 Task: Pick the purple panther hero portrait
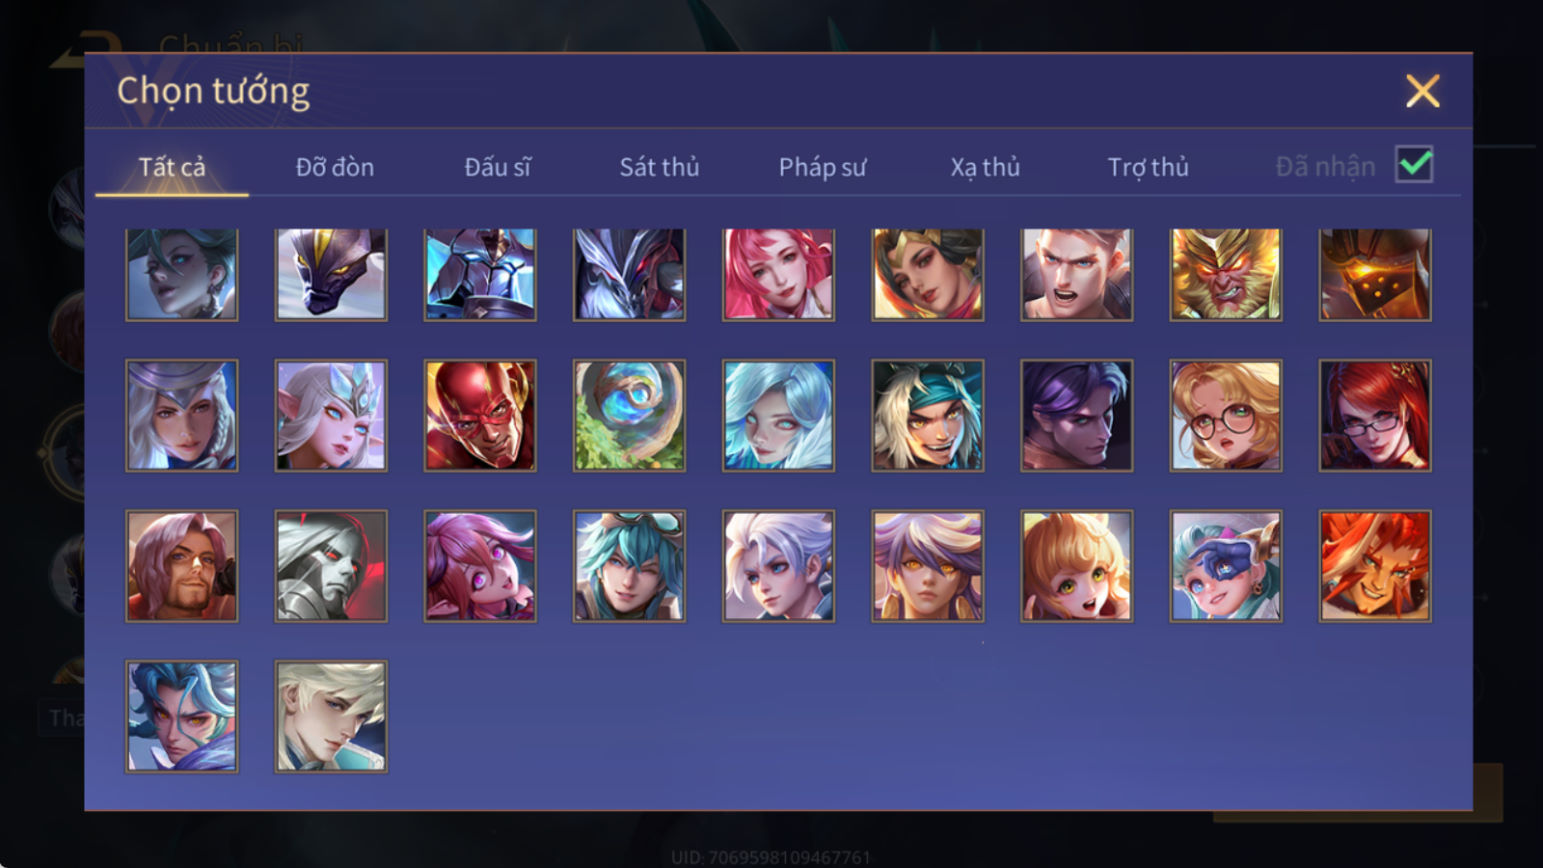tap(331, 274)
